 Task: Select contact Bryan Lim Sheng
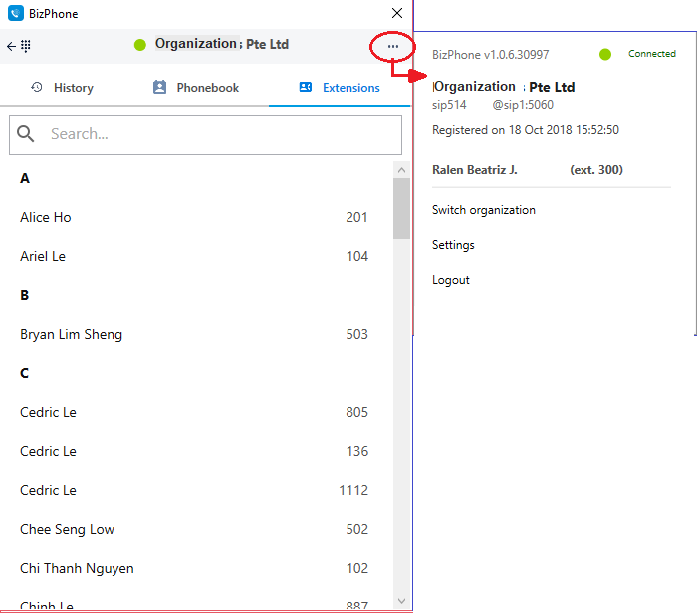pyautogui.click(x=71, y=334)
